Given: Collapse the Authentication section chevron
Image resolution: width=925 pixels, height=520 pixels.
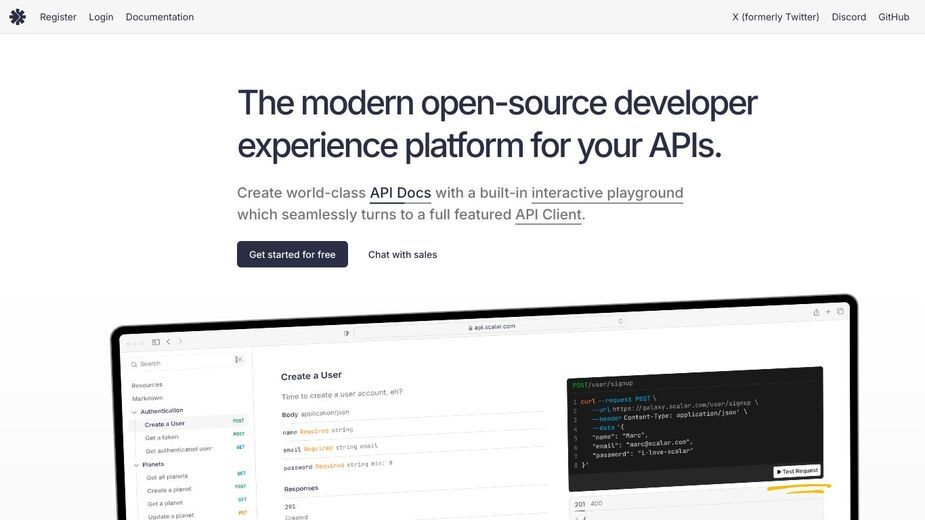Looking at the screenshot, I should 135,412.
